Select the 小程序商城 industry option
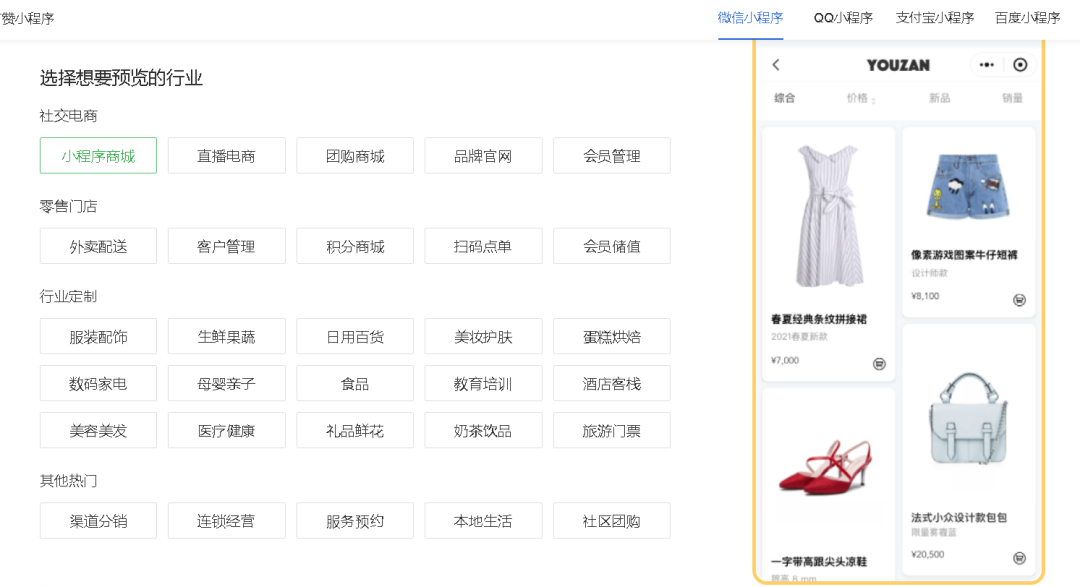Viewport: 1080px width, 587px height. 98,156
